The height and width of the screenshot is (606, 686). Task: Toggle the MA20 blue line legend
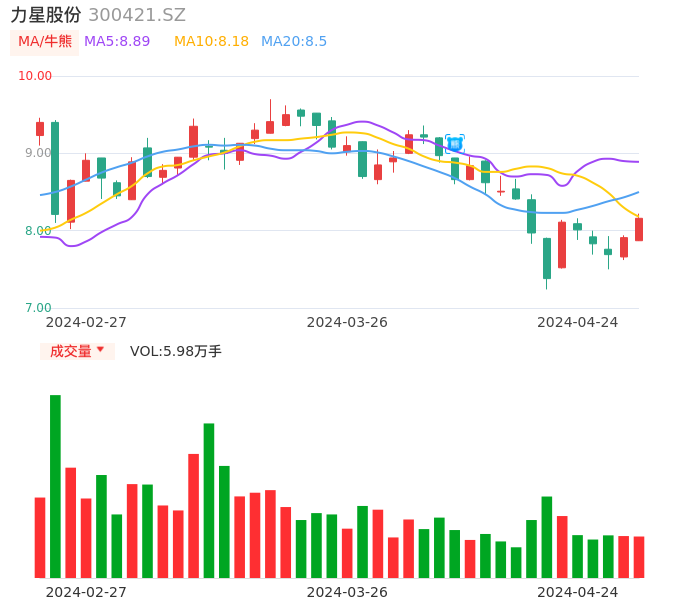tap(294, 42)
